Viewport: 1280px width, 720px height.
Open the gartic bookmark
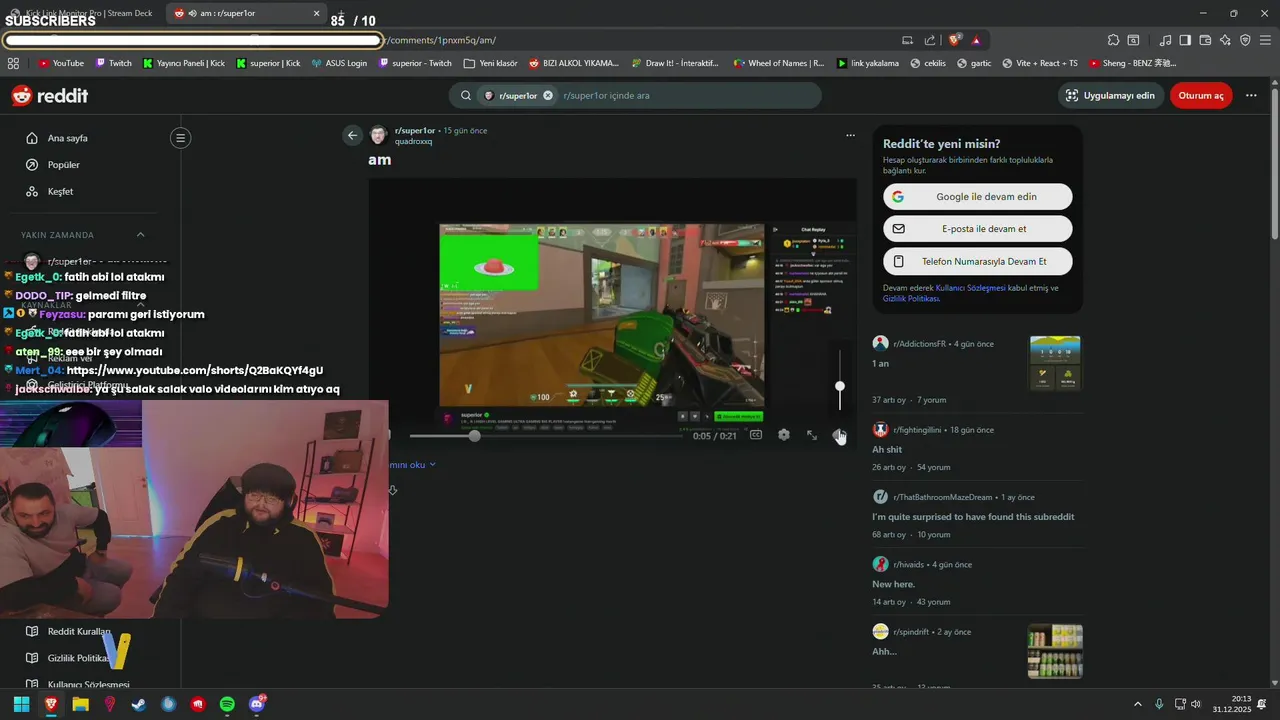click(x=974, y=63)
